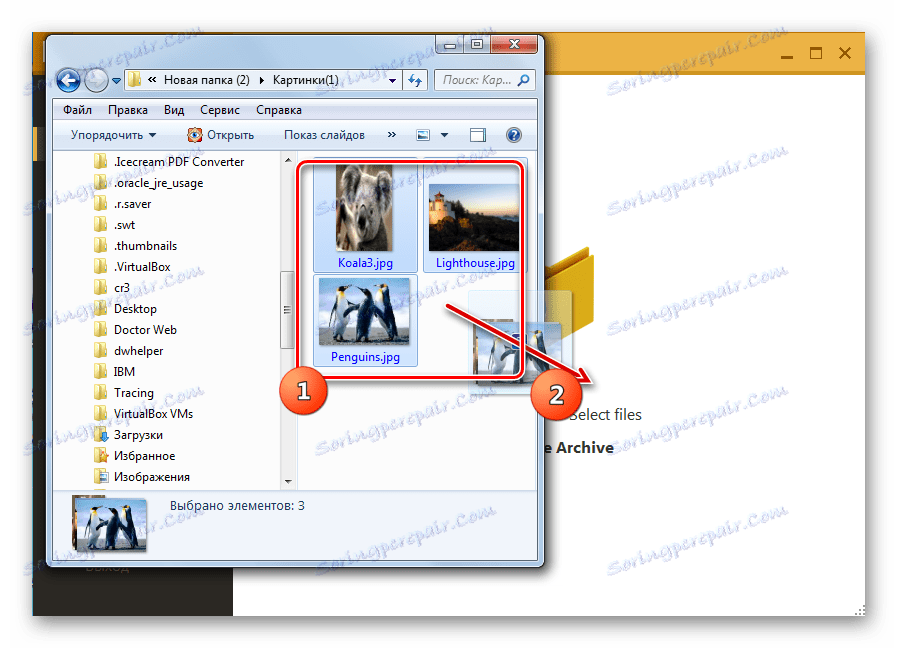Image resolution: width=897 pixels, height=648 pixels.
Task: Click folder icon next to Doctor Web
Action: 101,329
